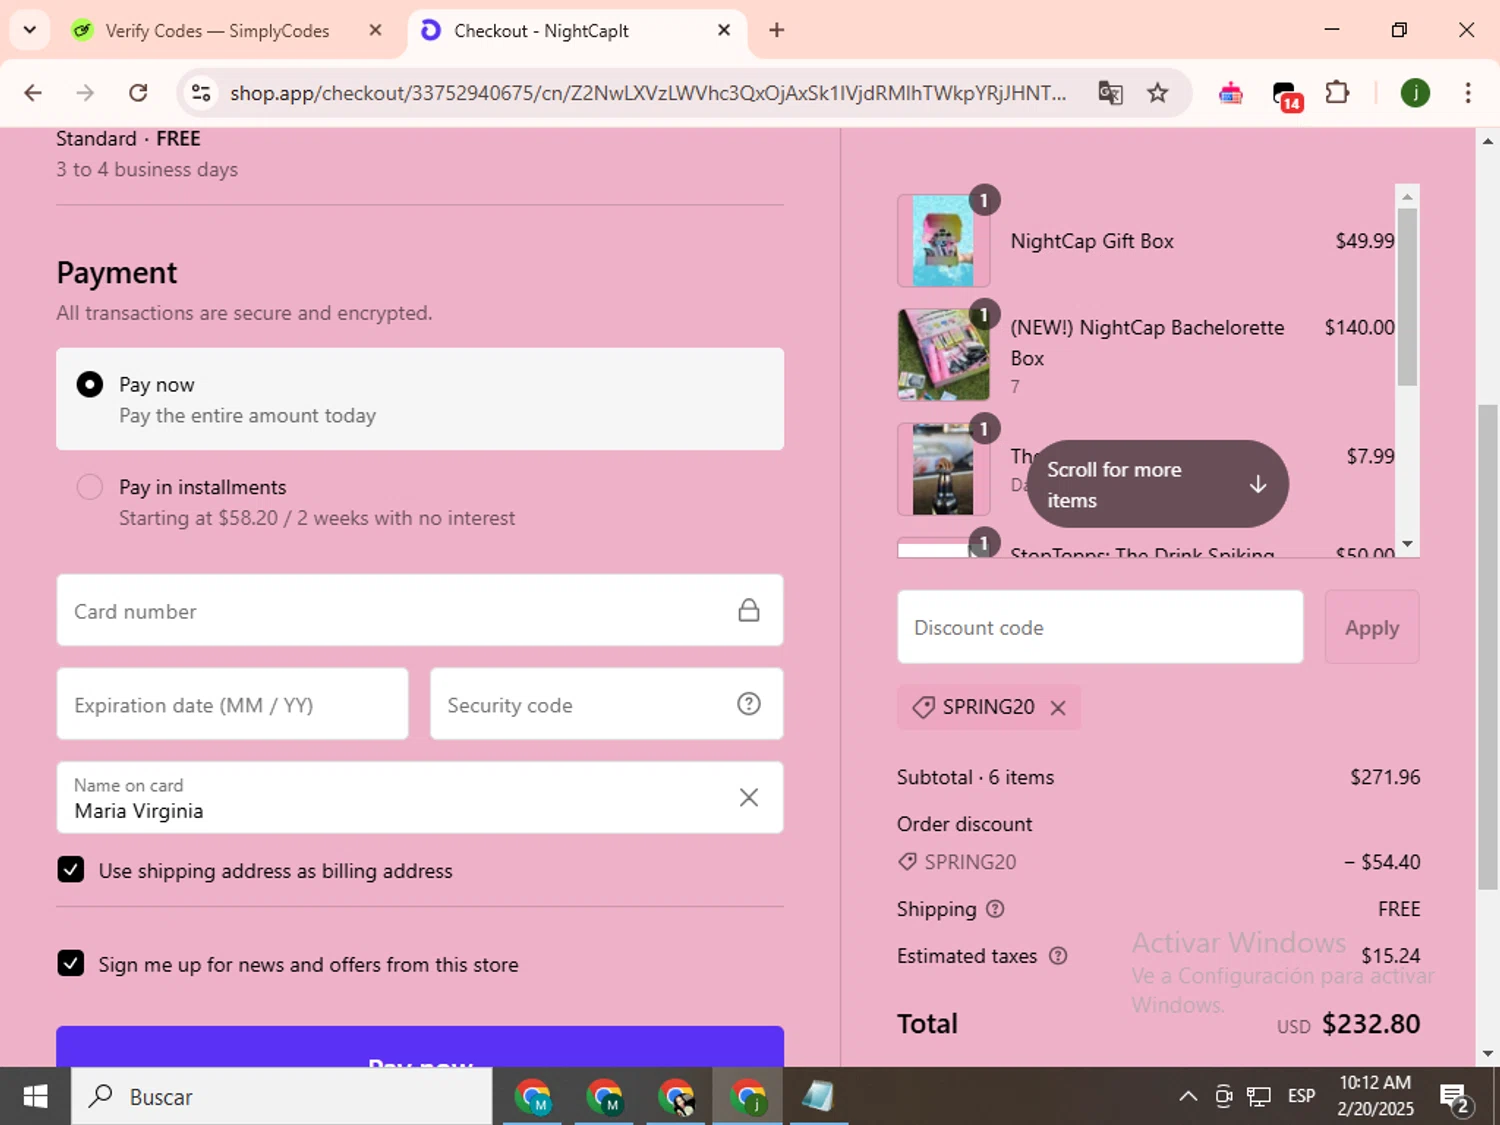Click the translate page icon
This screenshot has width=1500, height=1125.
(1110, 93)
